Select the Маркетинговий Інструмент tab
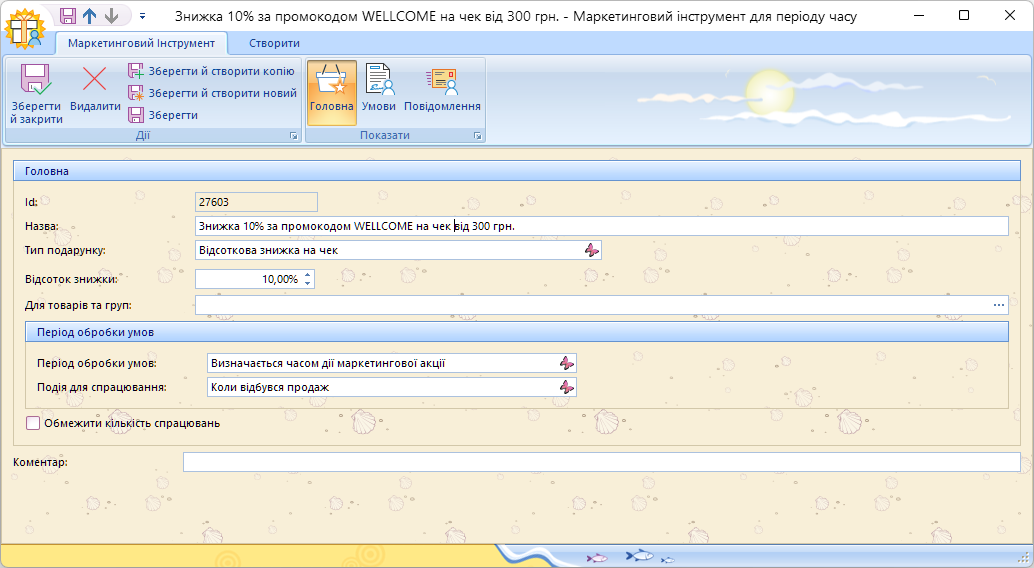Screen dimensions: 1034x568 coord(141,43)
